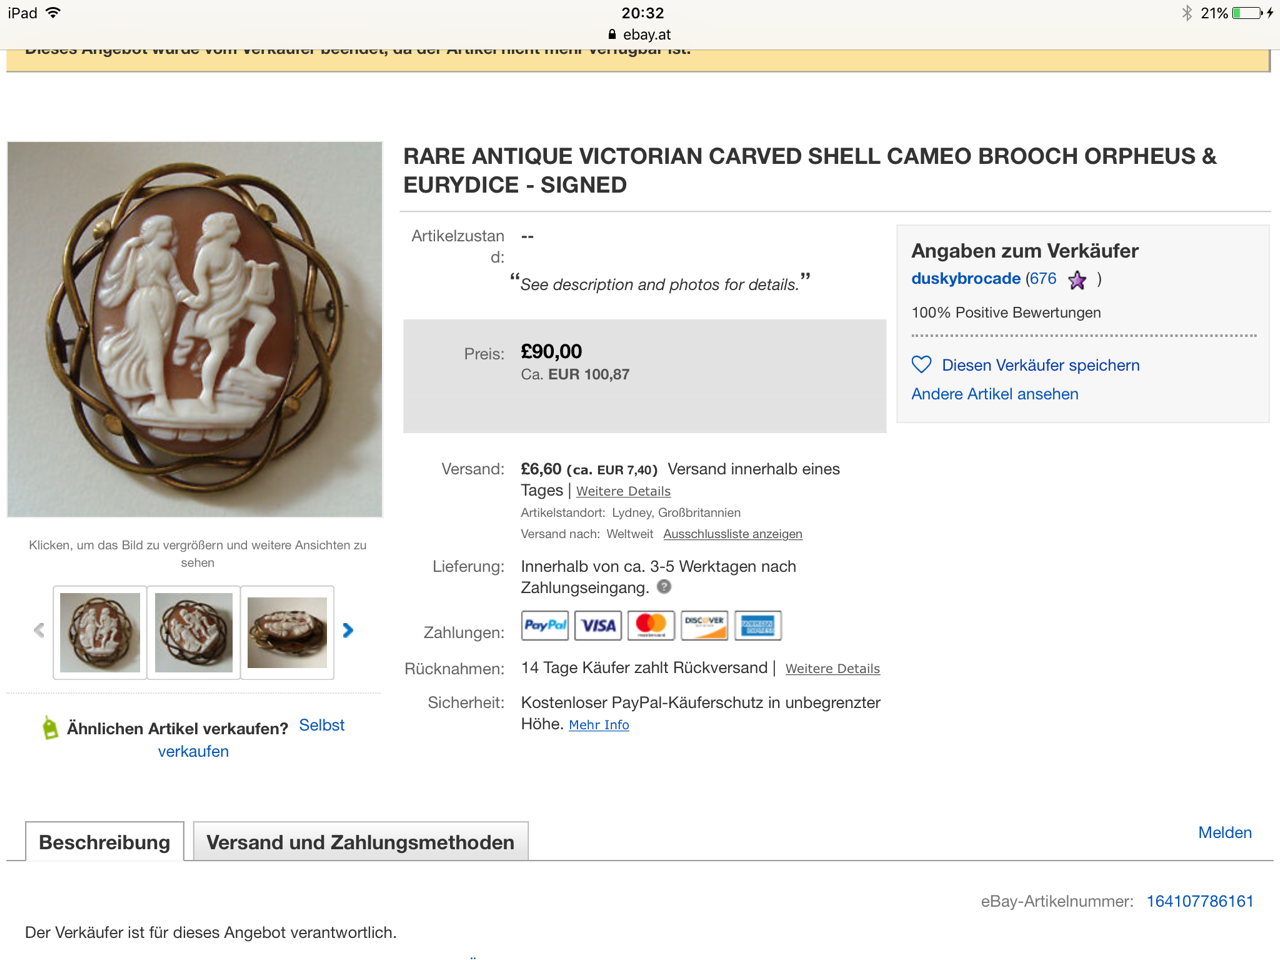Screen dimensions: 1280x960
Task: Open seller profile duskybrocade
Action: pyautogui.click(x=965, y=279)
